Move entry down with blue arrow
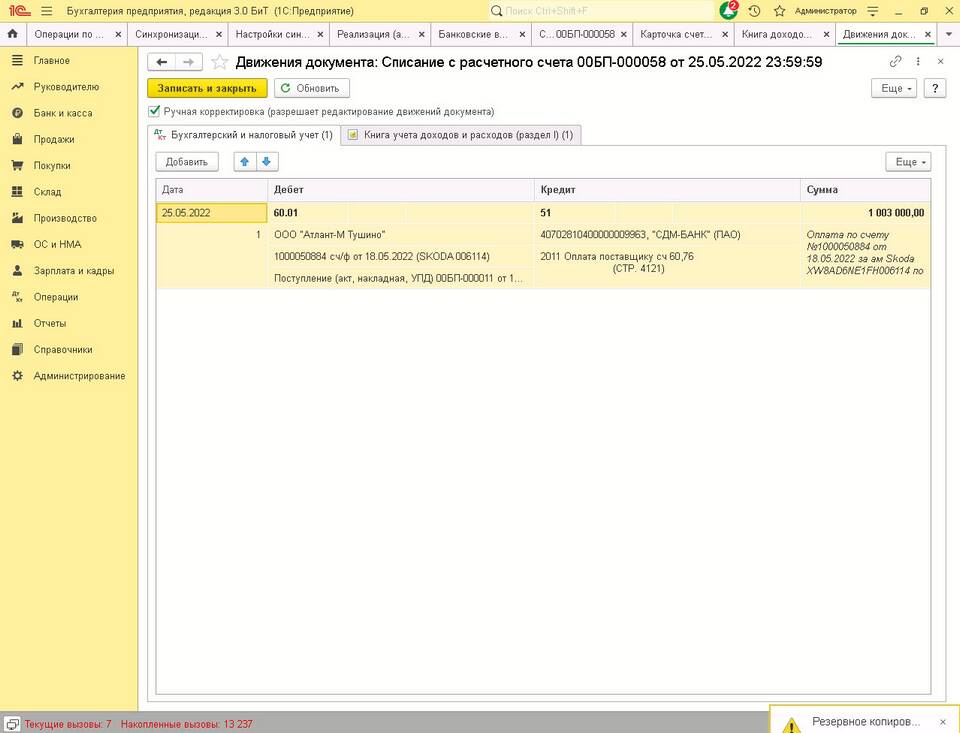960x733 pixels. click(x=266, y=162)
